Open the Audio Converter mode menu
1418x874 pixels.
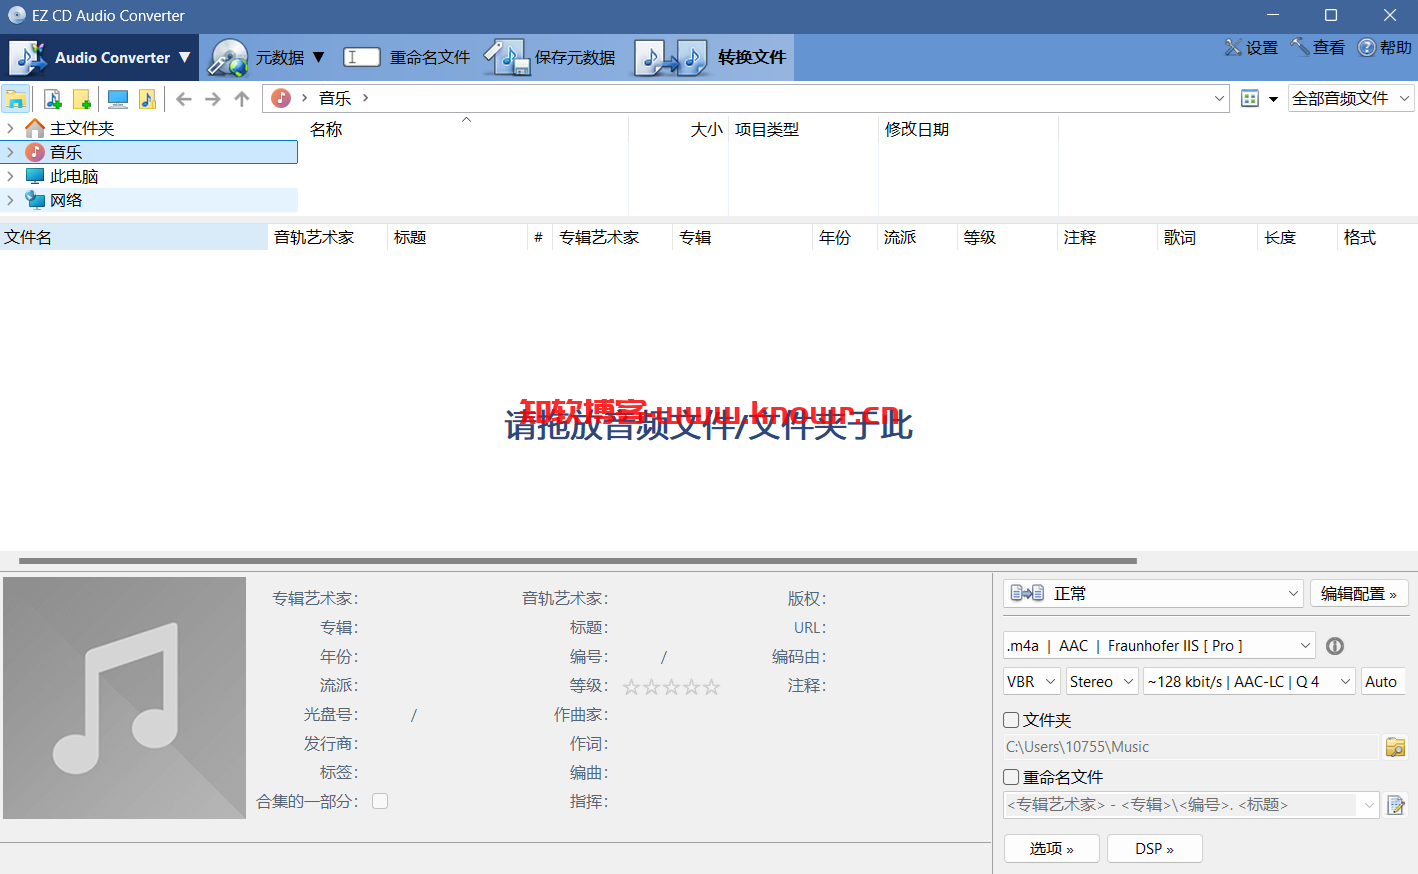coord(100,58)
